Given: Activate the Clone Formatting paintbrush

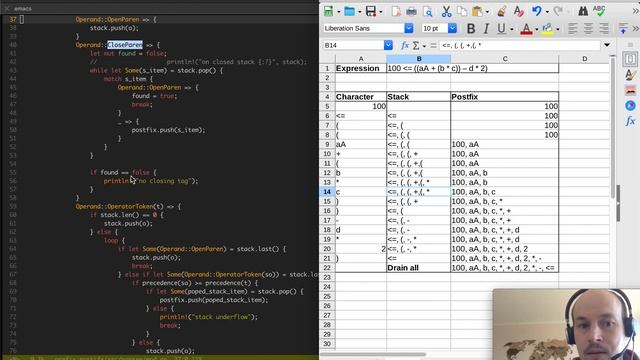Looking at the screenshot, I should (x=502, y=11).
